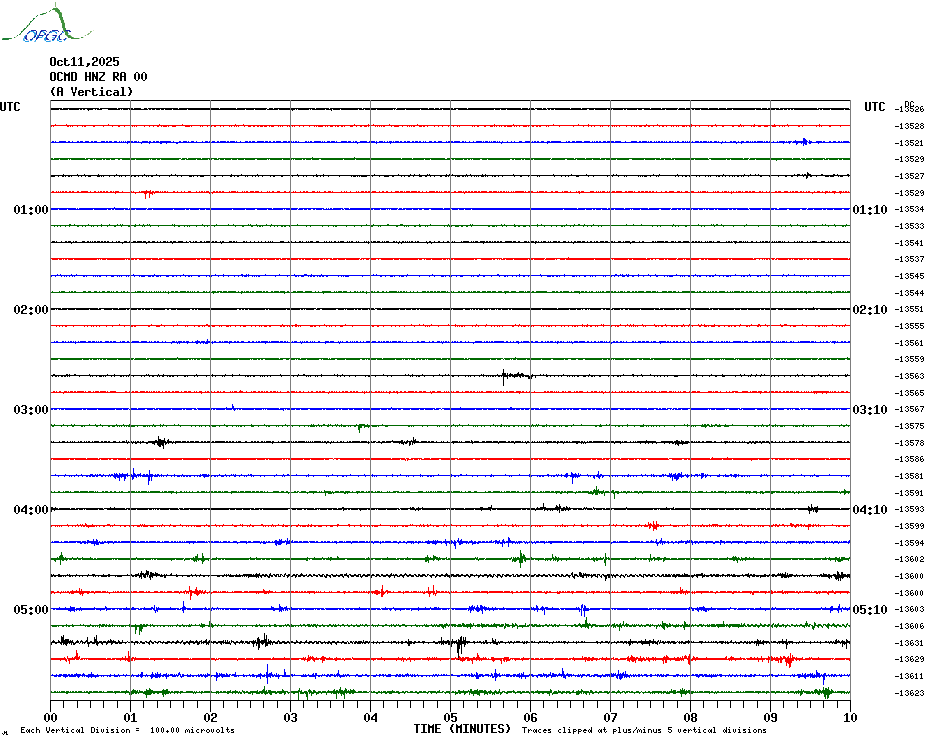Click the minute 00 axis tick label
Image resolution: width=930 pixels, height=744 pixels.
coord(50,717)
